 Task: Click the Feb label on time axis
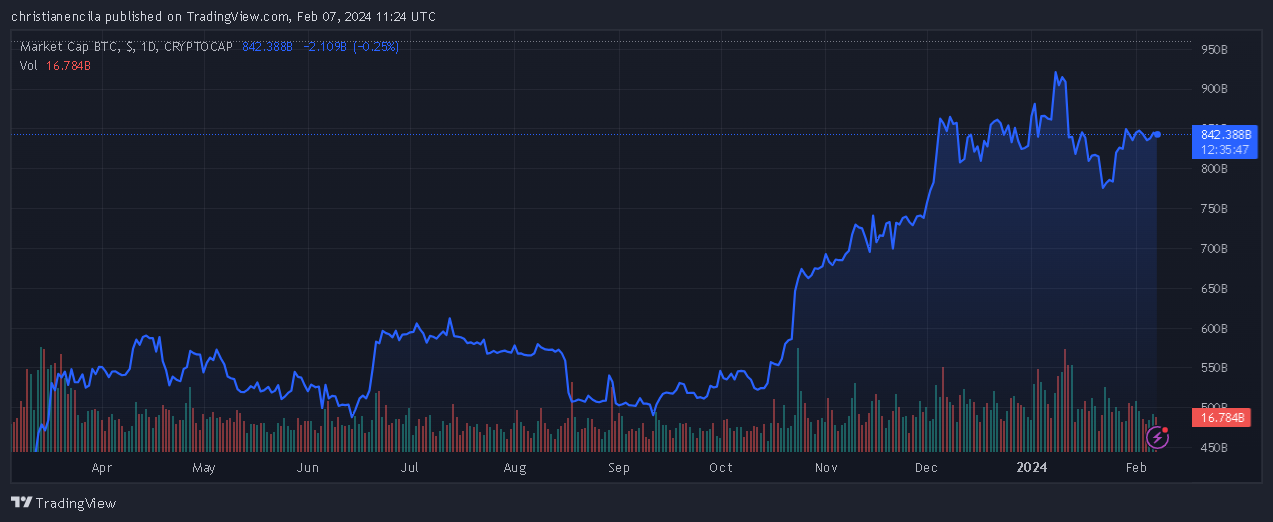click(1136, 467)
